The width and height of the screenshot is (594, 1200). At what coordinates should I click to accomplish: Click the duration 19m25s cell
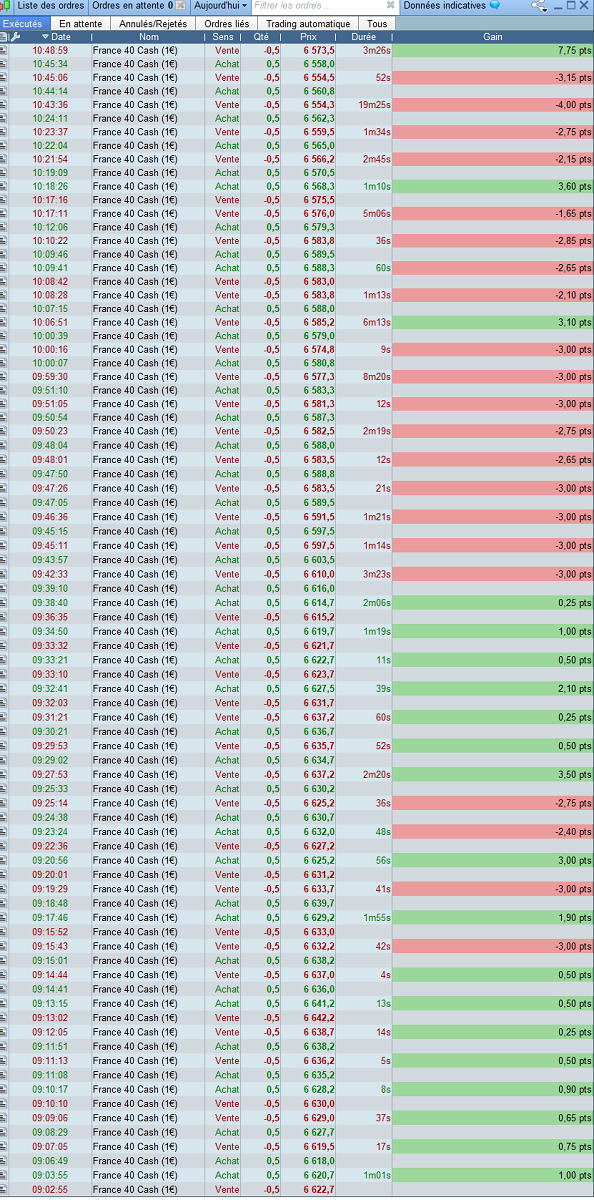tap(365, 104)
